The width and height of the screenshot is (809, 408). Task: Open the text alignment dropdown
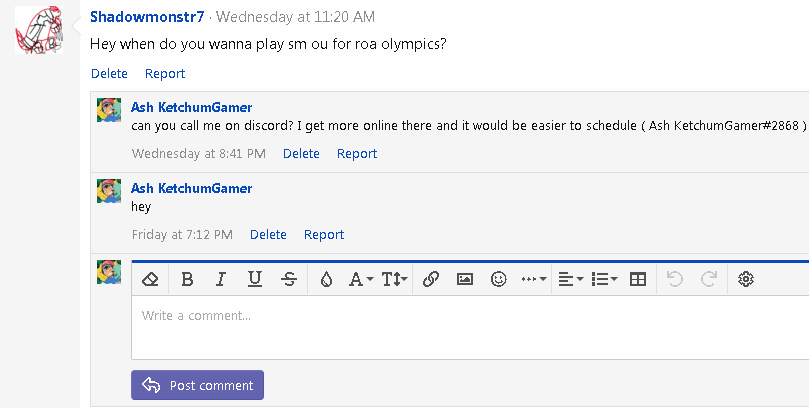point(569,280)
